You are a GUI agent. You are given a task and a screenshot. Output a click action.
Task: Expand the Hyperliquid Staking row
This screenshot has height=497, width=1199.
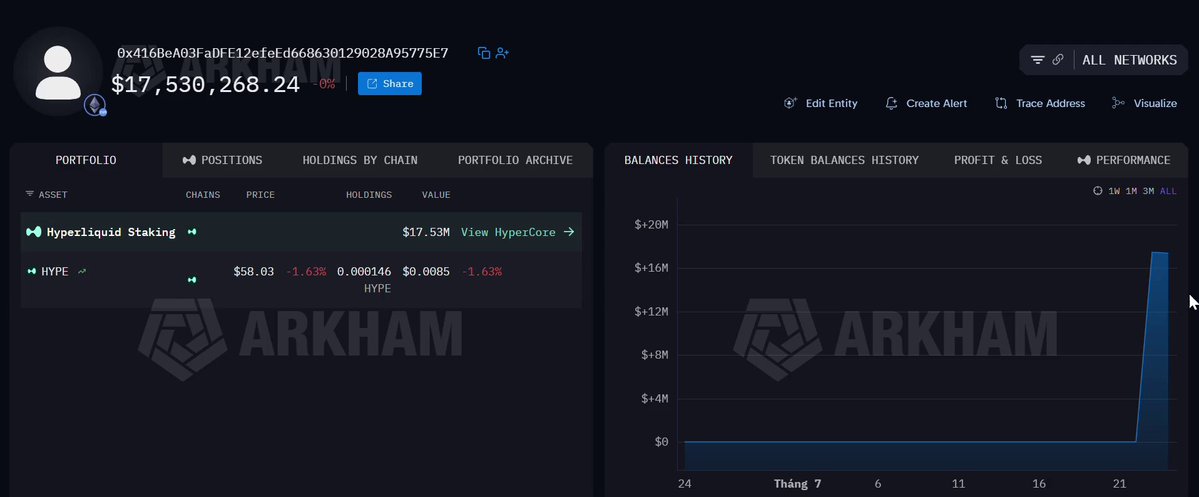[301, 232]
